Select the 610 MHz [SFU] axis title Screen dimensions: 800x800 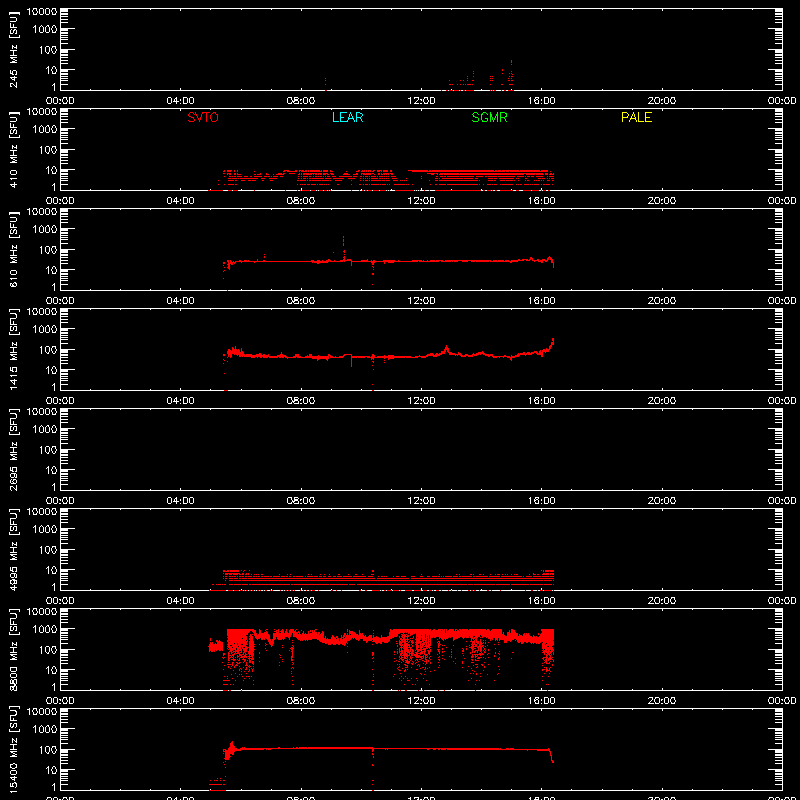[14, 249]
